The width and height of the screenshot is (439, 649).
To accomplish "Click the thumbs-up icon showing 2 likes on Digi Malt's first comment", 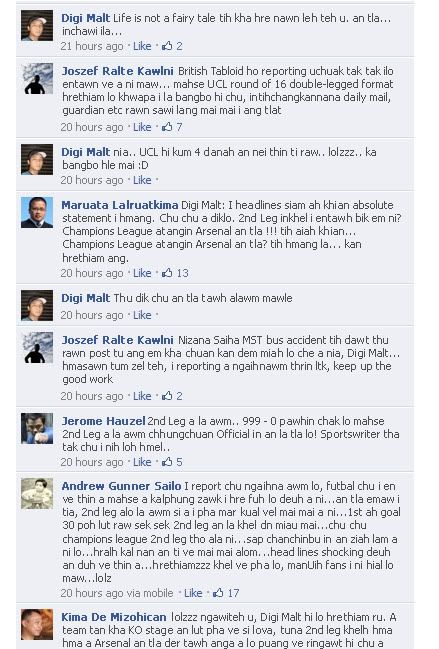I will click(x=167, y=46).
